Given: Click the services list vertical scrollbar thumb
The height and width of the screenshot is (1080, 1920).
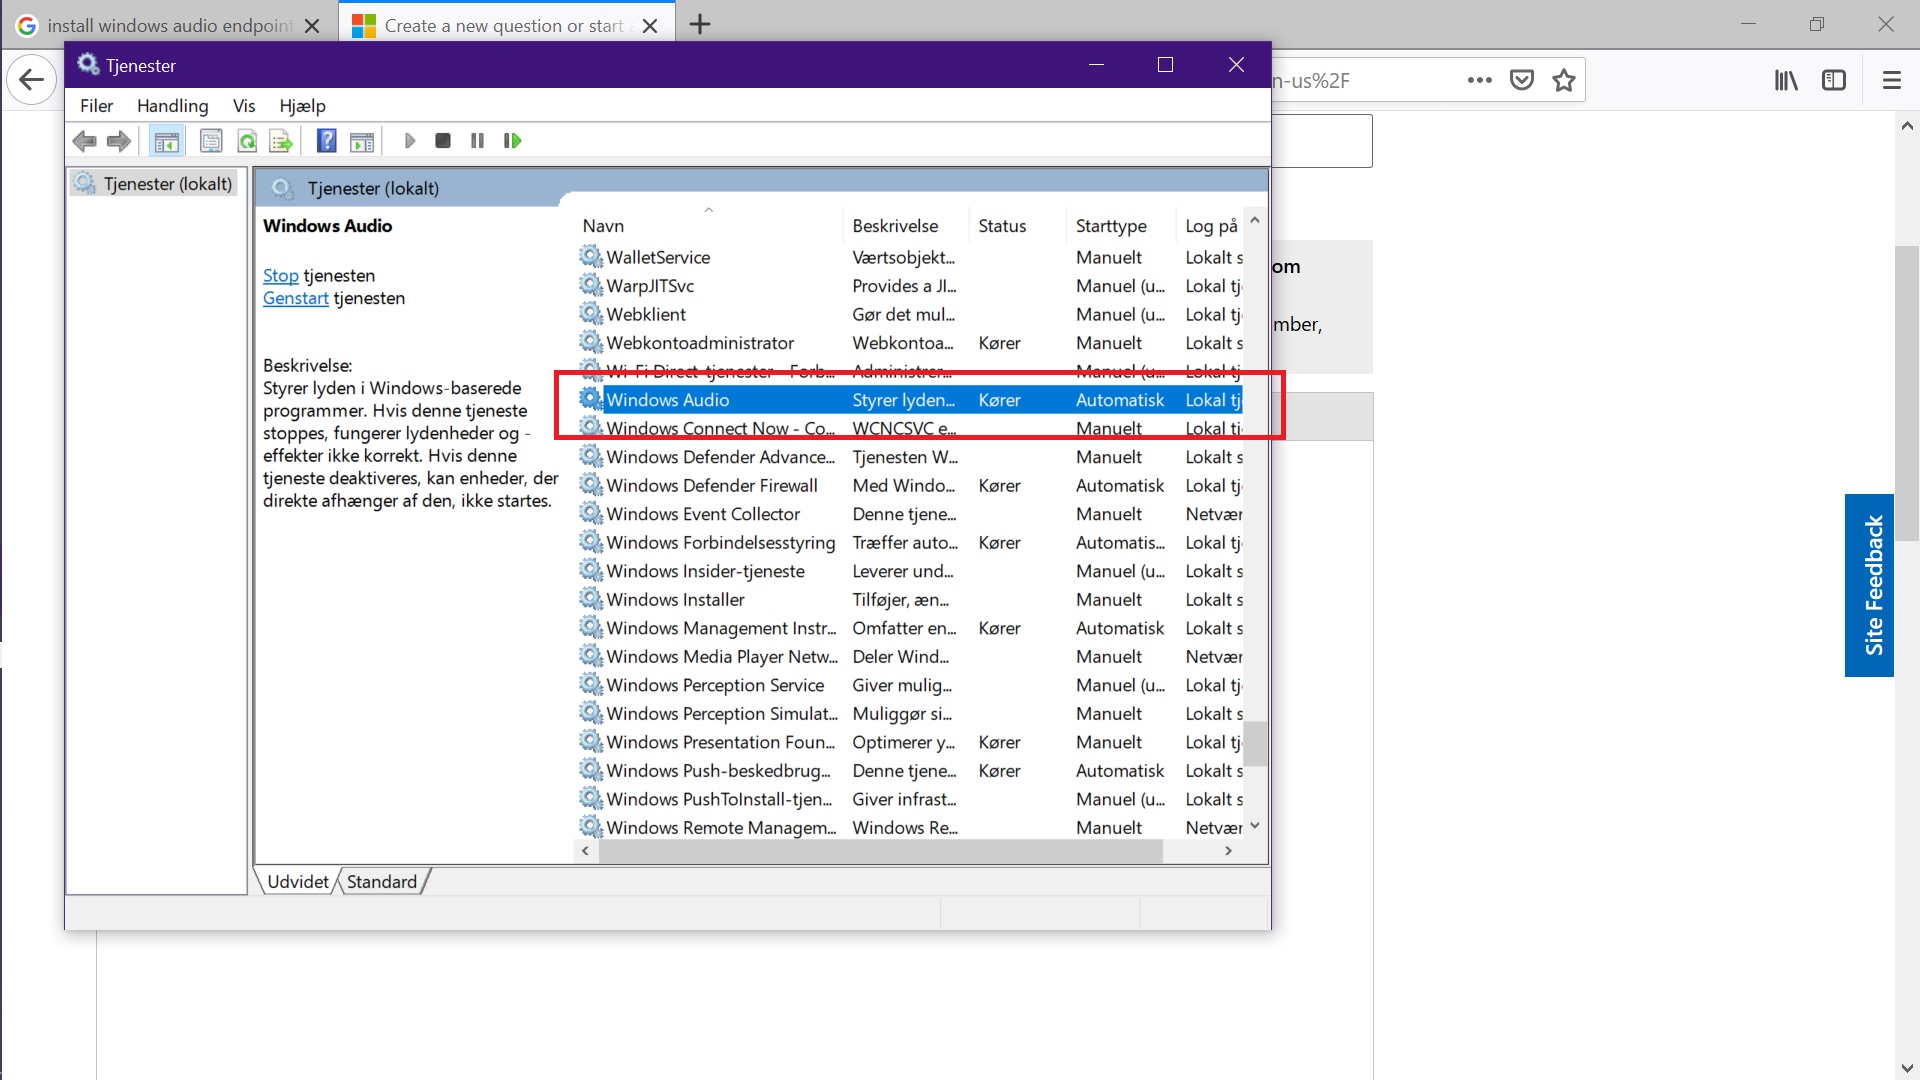Looking at the screenshot, I should [1255, 744].
